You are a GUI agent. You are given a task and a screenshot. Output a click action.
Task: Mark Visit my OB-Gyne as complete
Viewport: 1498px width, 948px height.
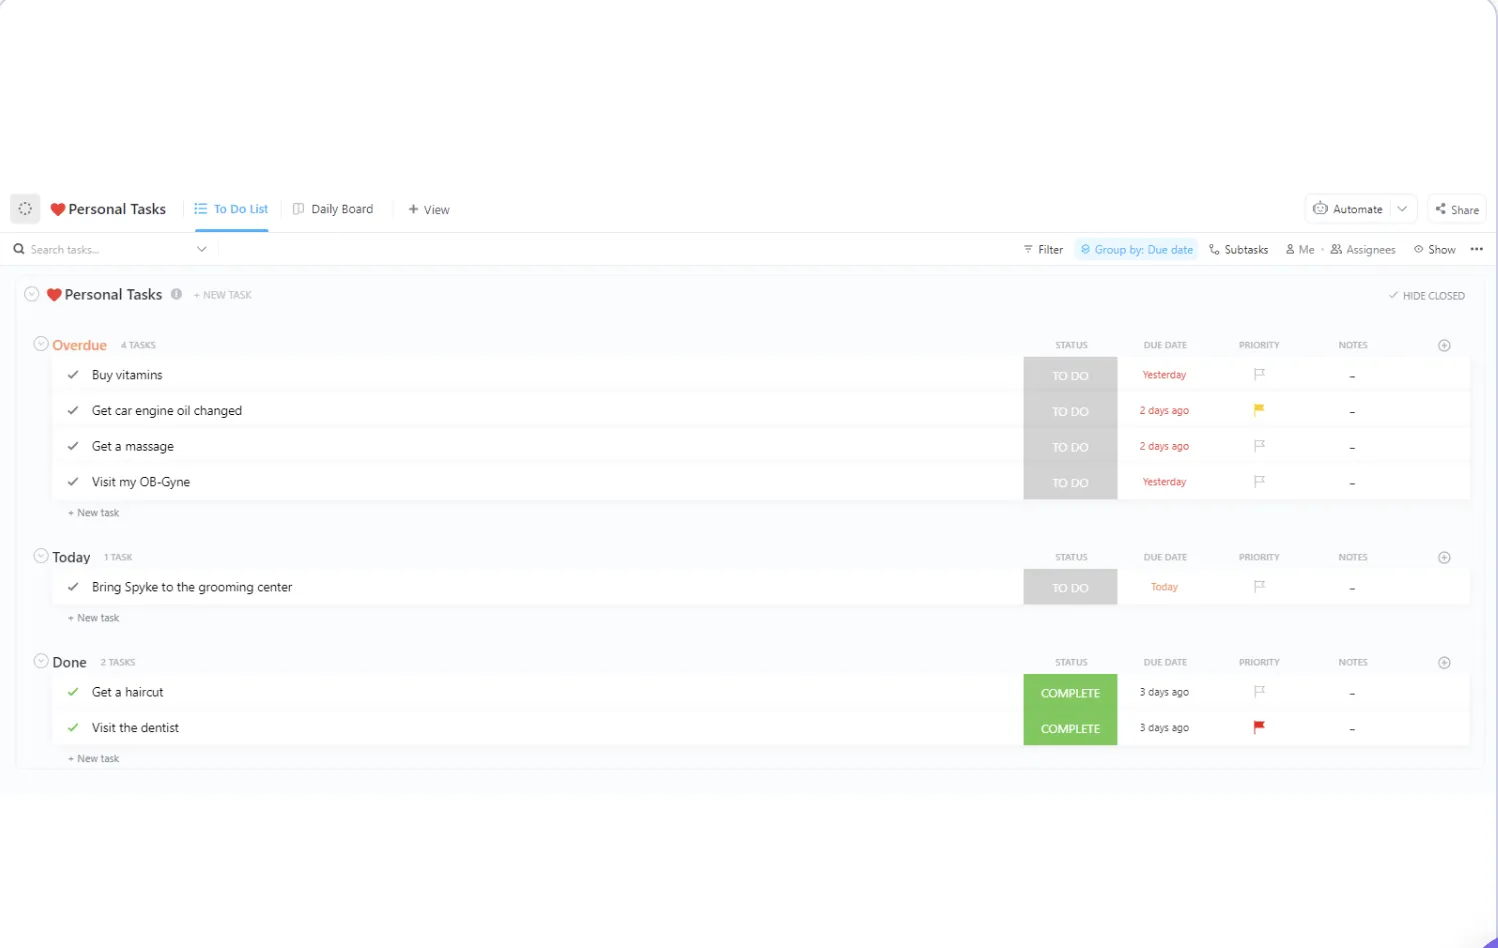[73, 481]
